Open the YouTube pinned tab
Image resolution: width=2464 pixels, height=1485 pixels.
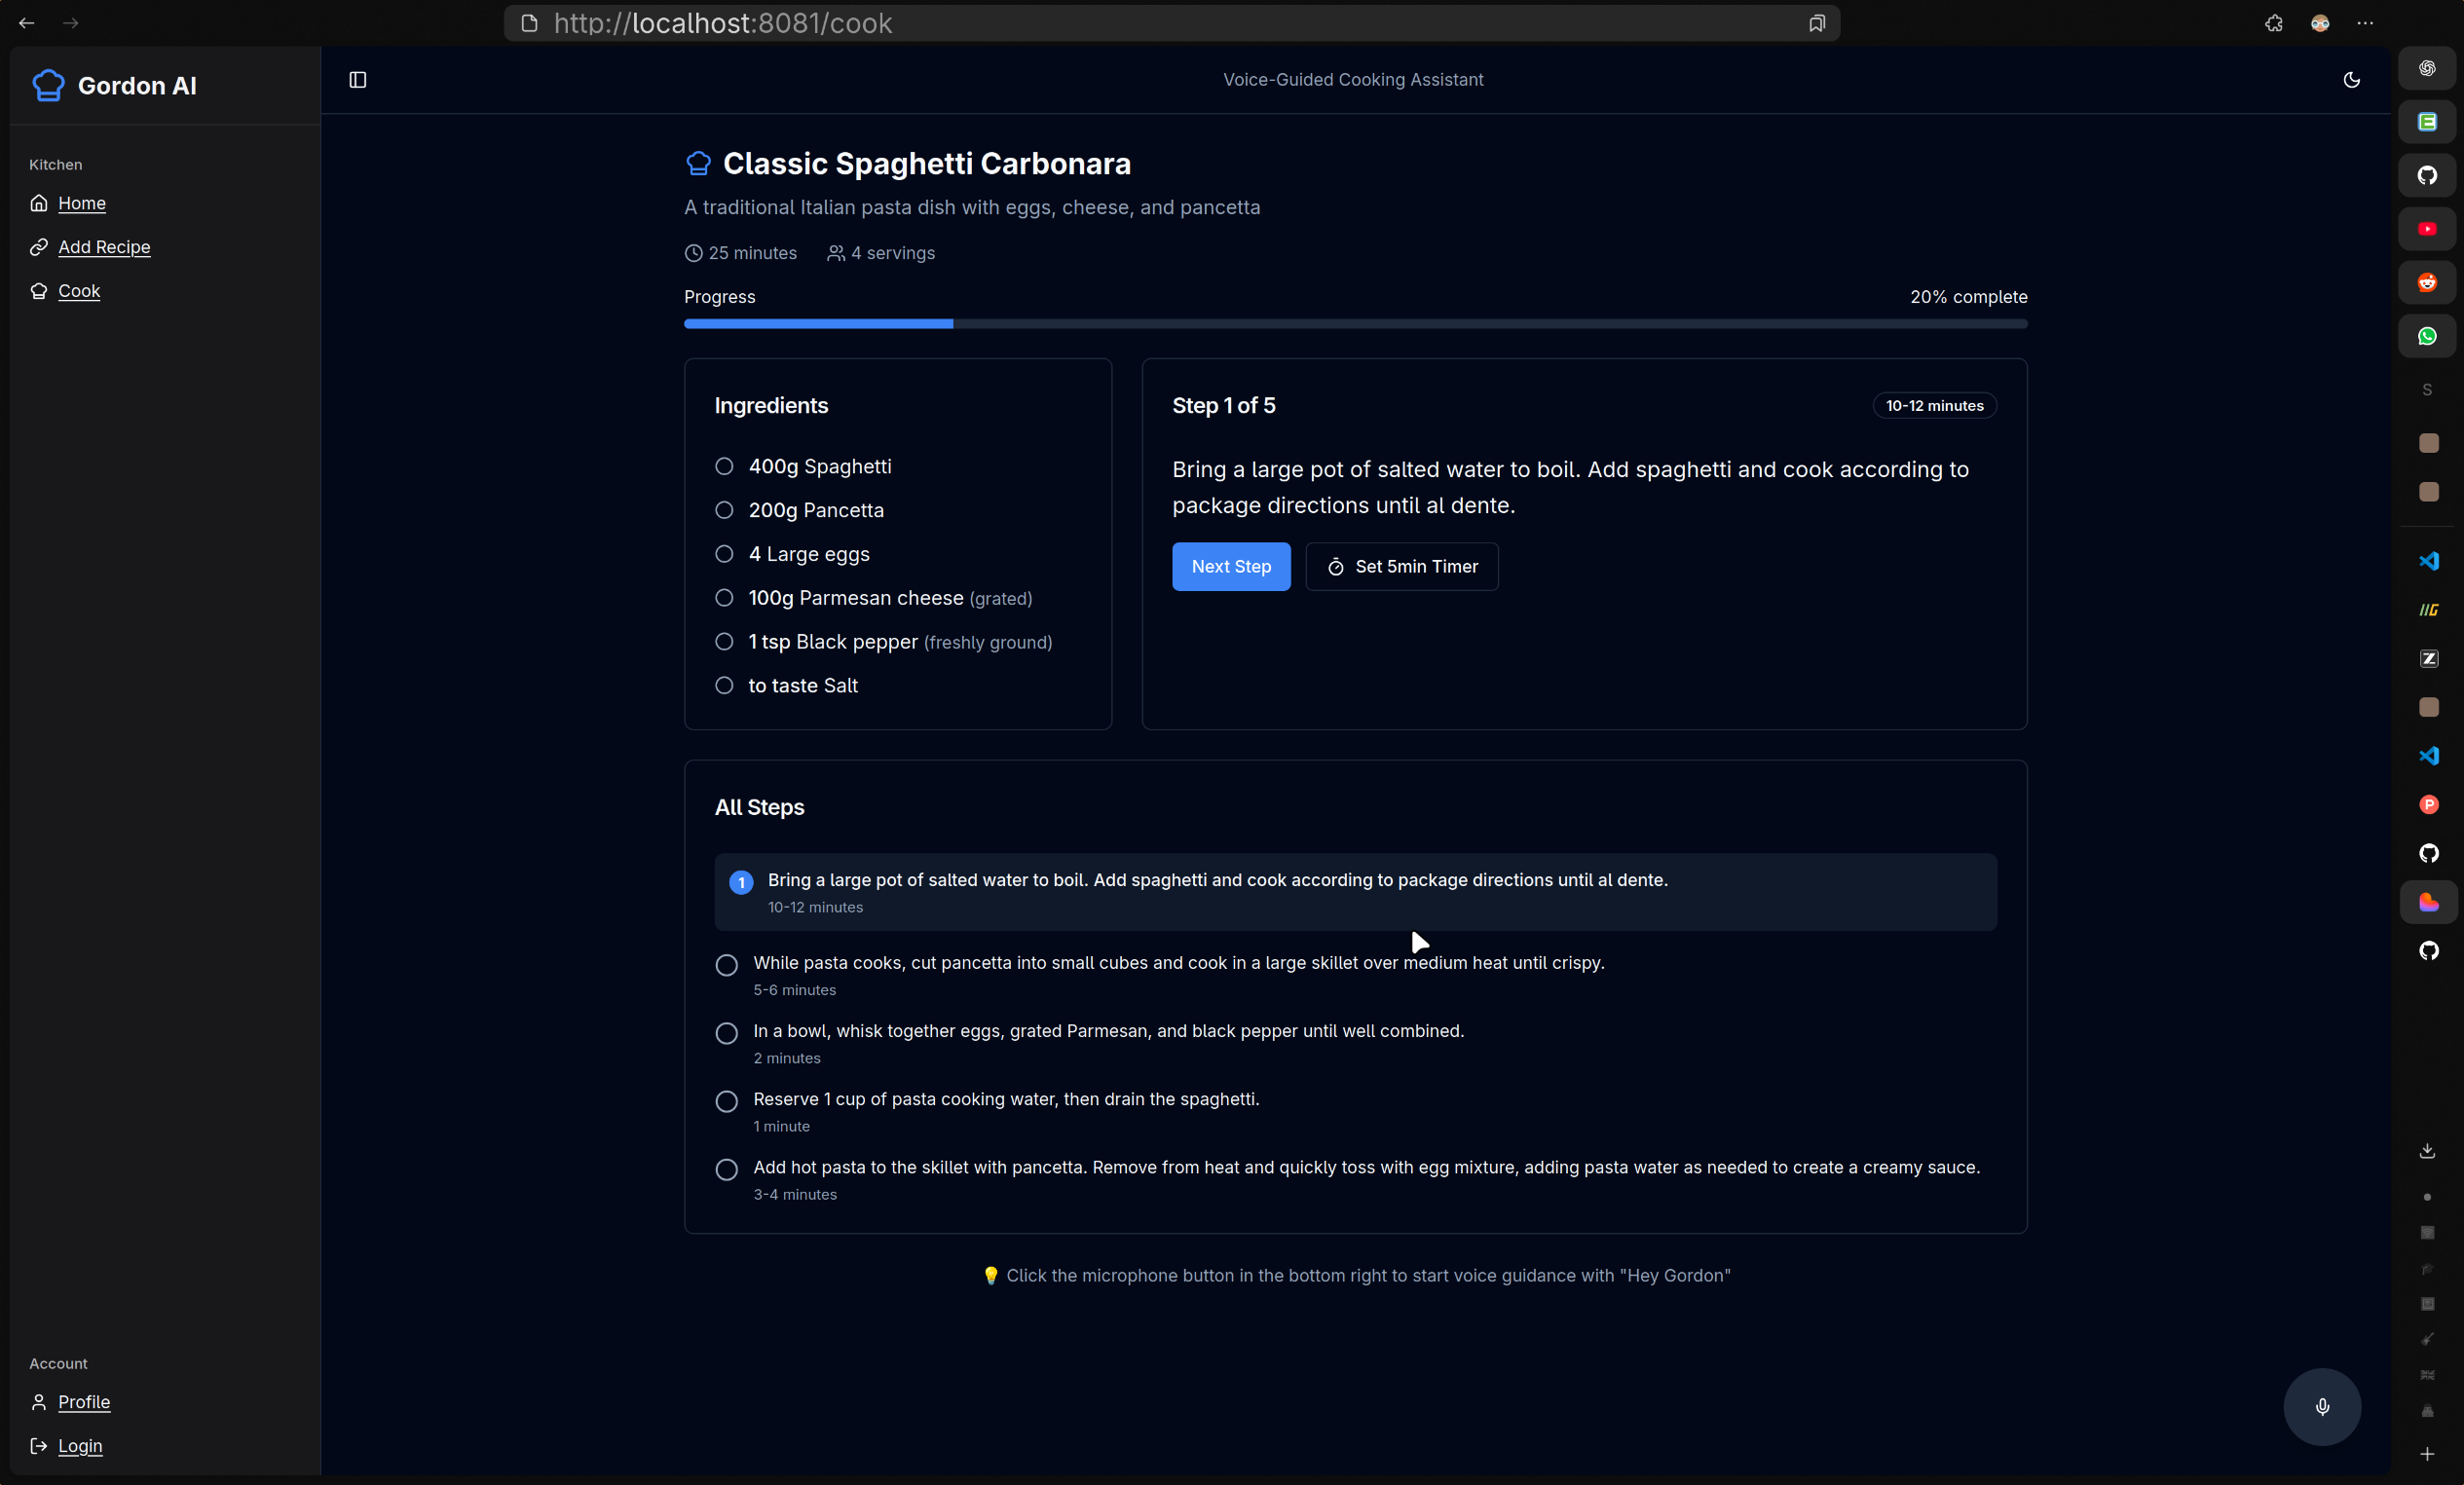pyautogui.click(x=2428, y=228)
